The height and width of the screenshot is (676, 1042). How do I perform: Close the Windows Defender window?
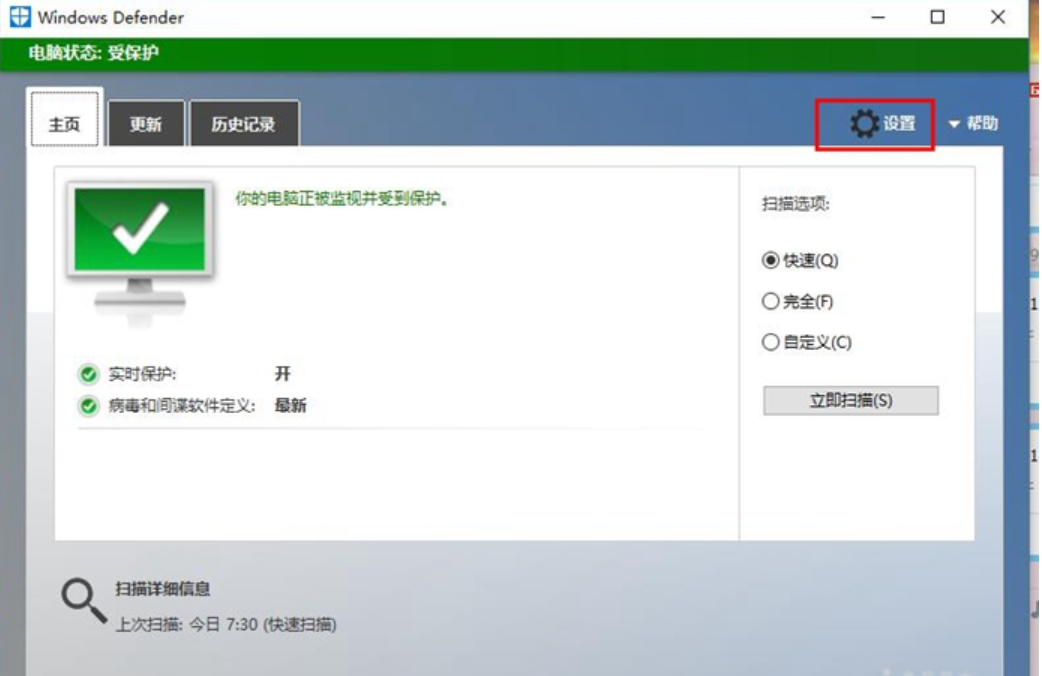coord(998,17)
